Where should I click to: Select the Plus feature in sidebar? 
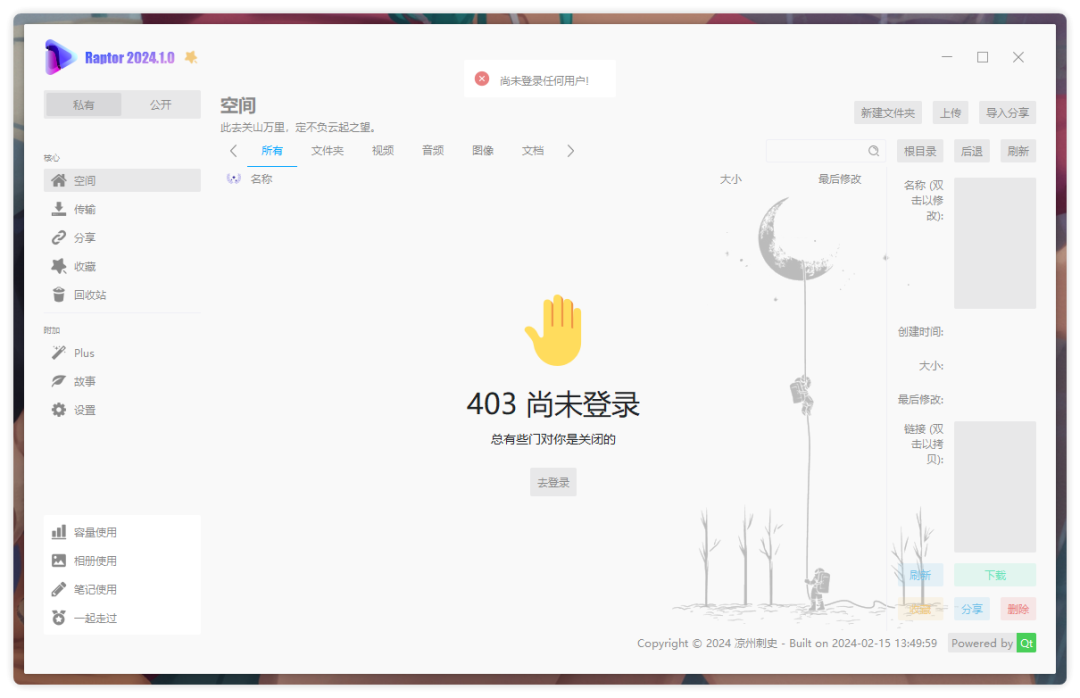(x=82, y=352)
